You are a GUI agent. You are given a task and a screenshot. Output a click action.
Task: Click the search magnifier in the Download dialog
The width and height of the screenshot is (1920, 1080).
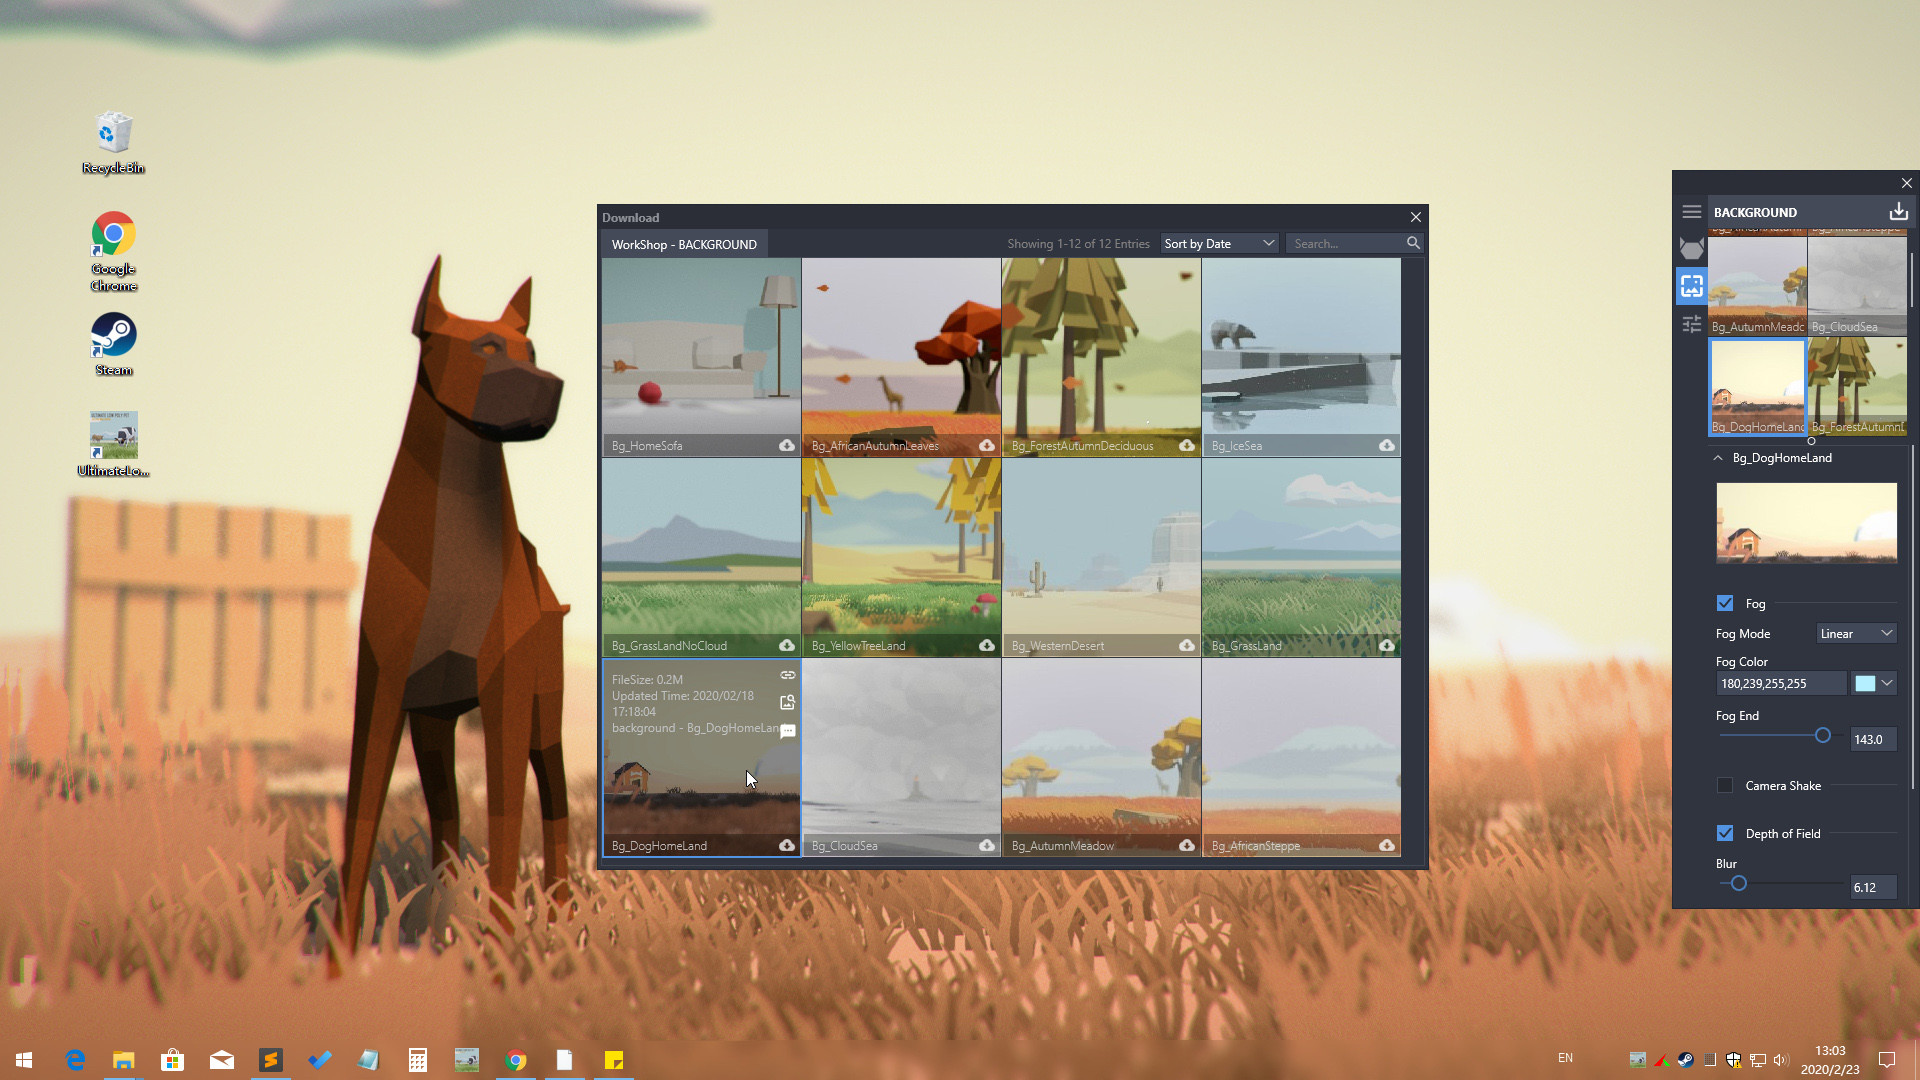tap(1413, 243)
